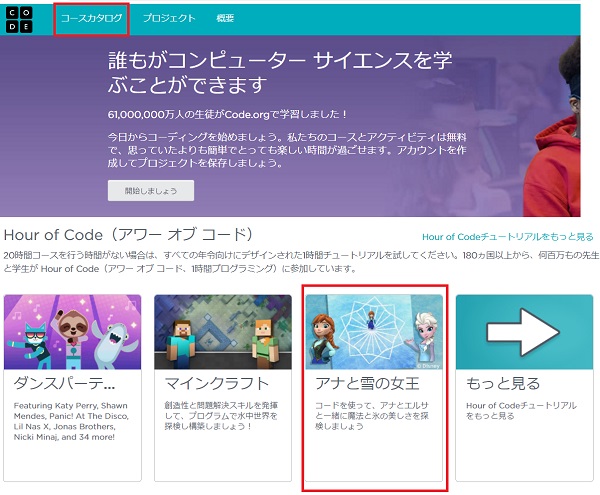Open the 概要 menu item

[x=225, y=18]
